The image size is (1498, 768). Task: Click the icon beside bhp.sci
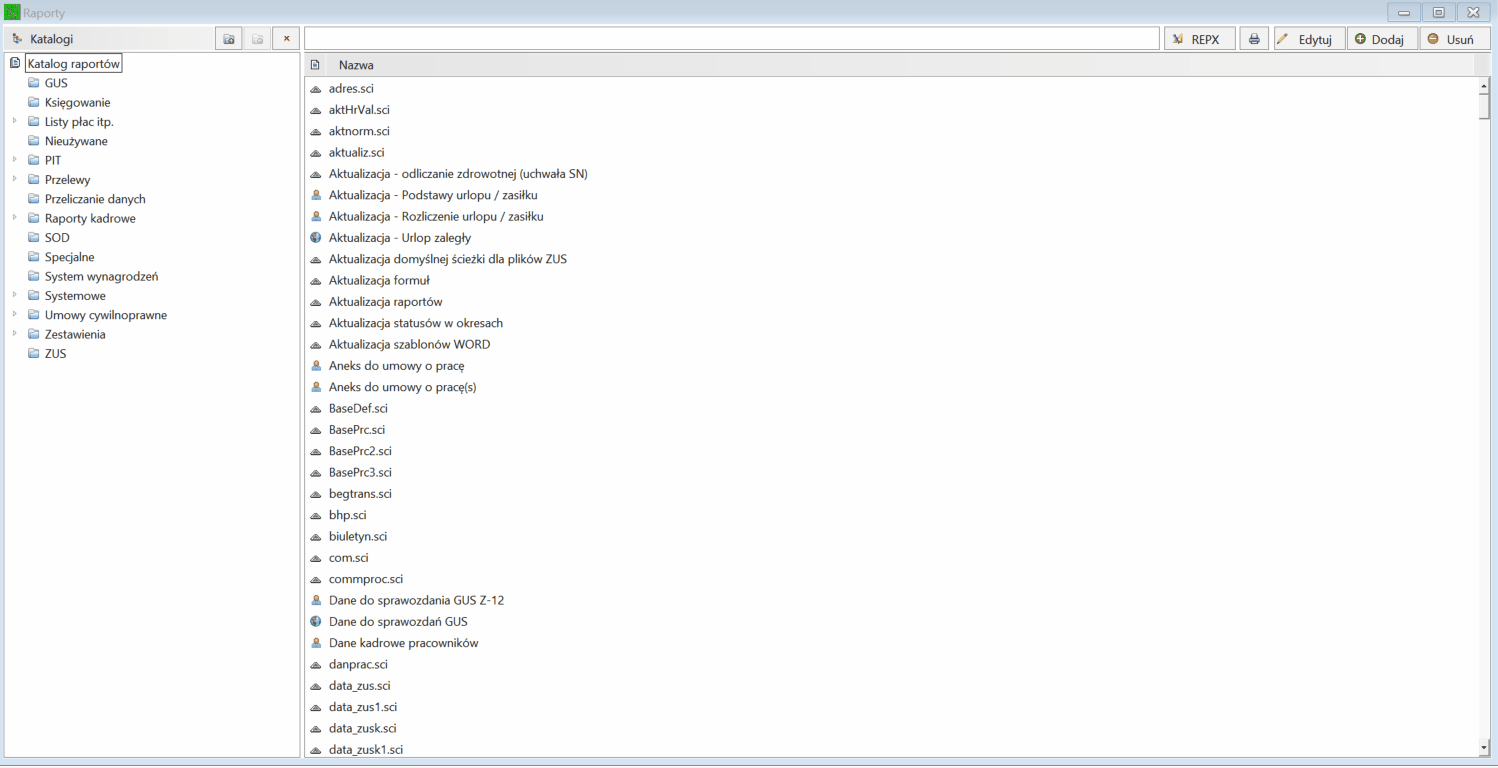(316, 515)
